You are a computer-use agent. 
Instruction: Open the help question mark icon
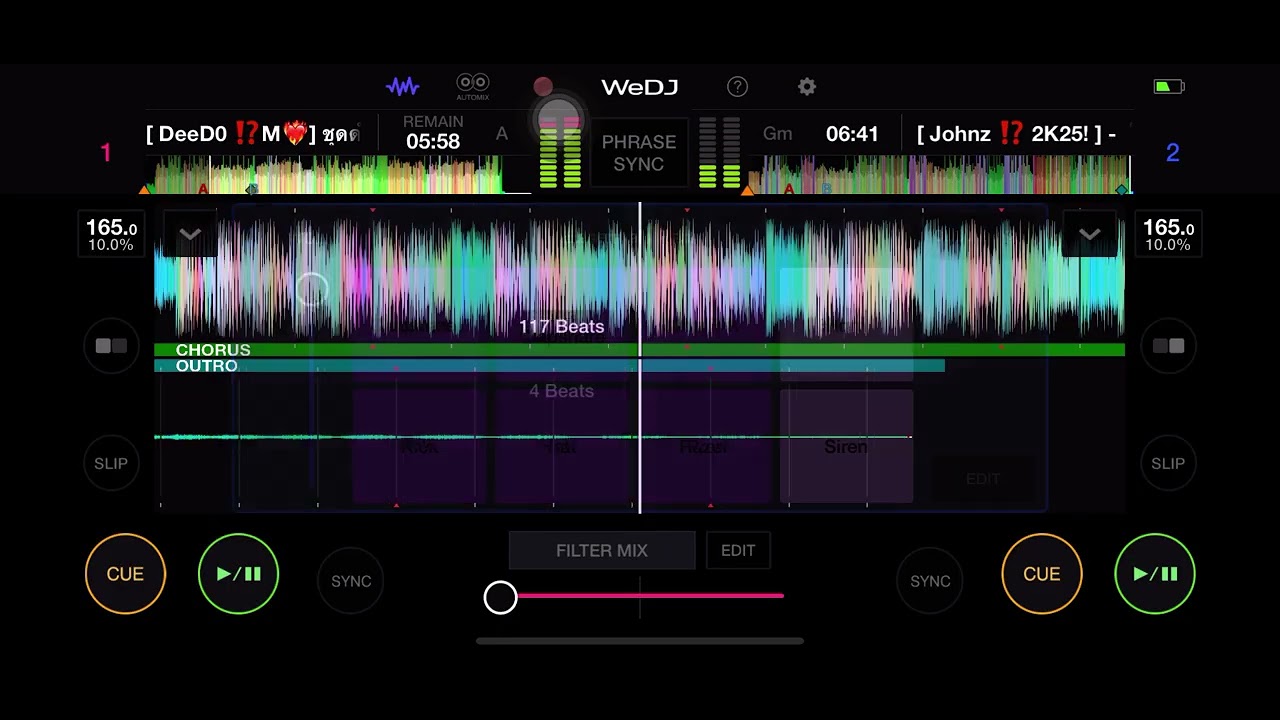737,87
